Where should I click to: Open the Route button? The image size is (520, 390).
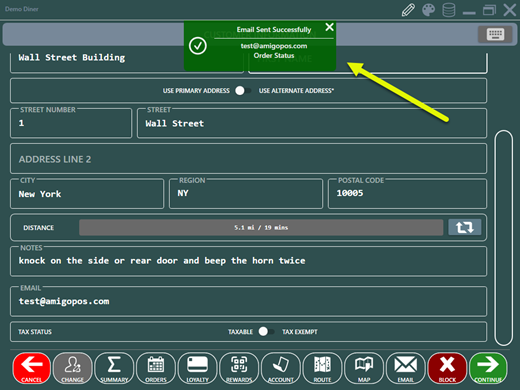click(322, 368)
